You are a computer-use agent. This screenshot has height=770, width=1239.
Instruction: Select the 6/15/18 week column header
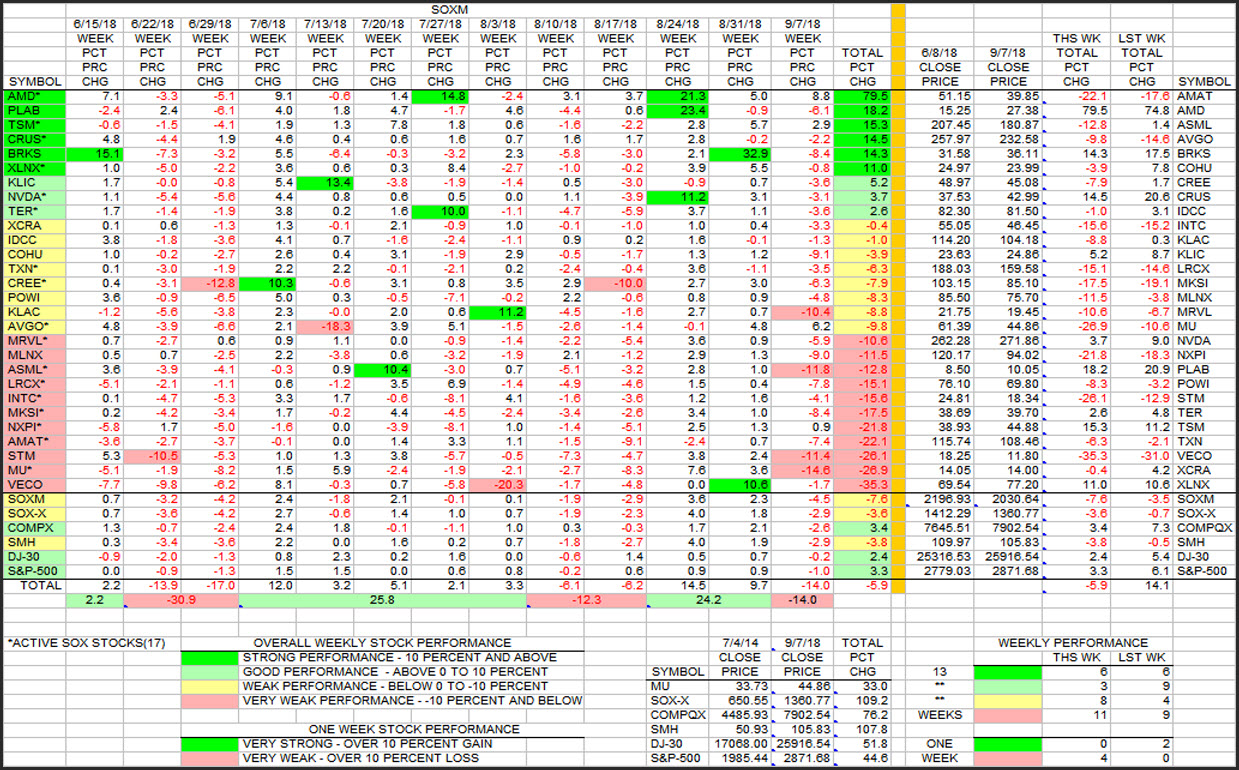click(95, 23)
